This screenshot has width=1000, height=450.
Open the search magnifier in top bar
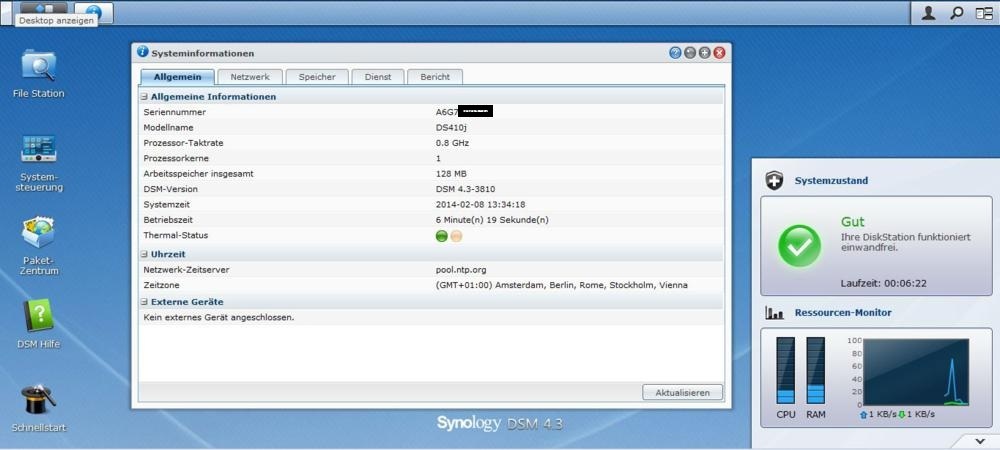click(x=956, y=13)
